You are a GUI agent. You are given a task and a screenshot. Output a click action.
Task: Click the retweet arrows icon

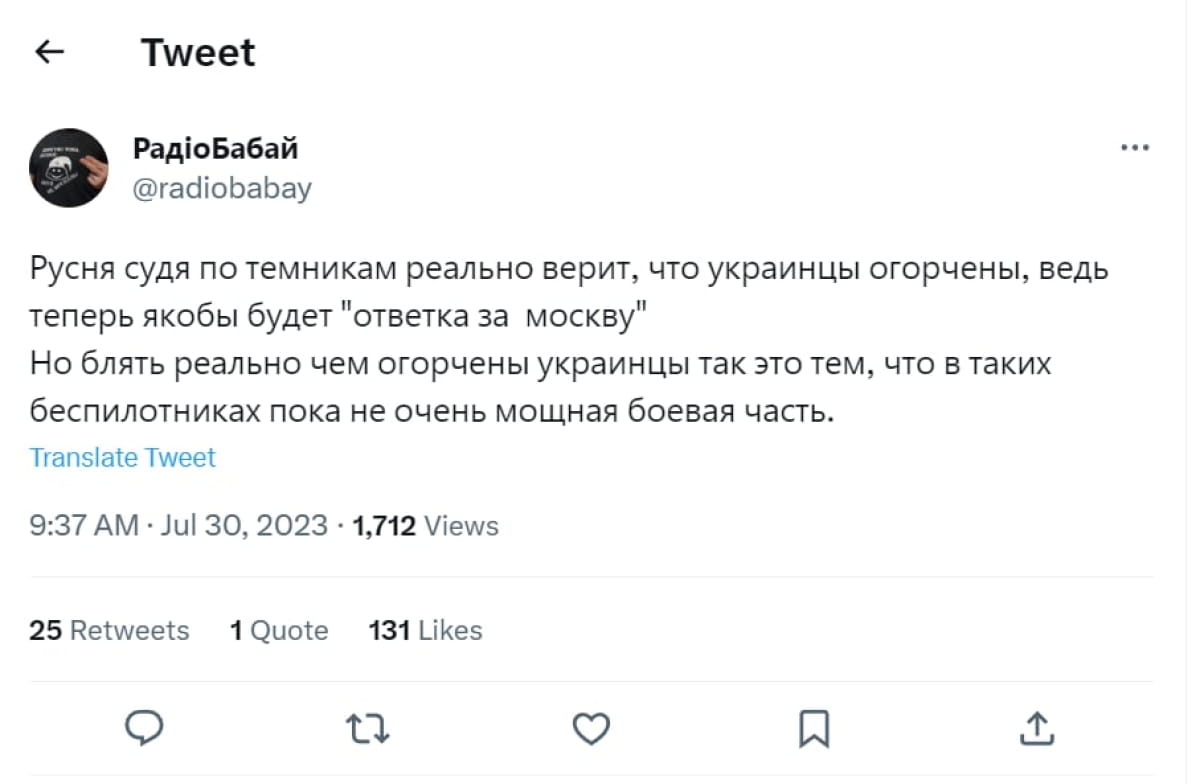(x=368, y=729)
